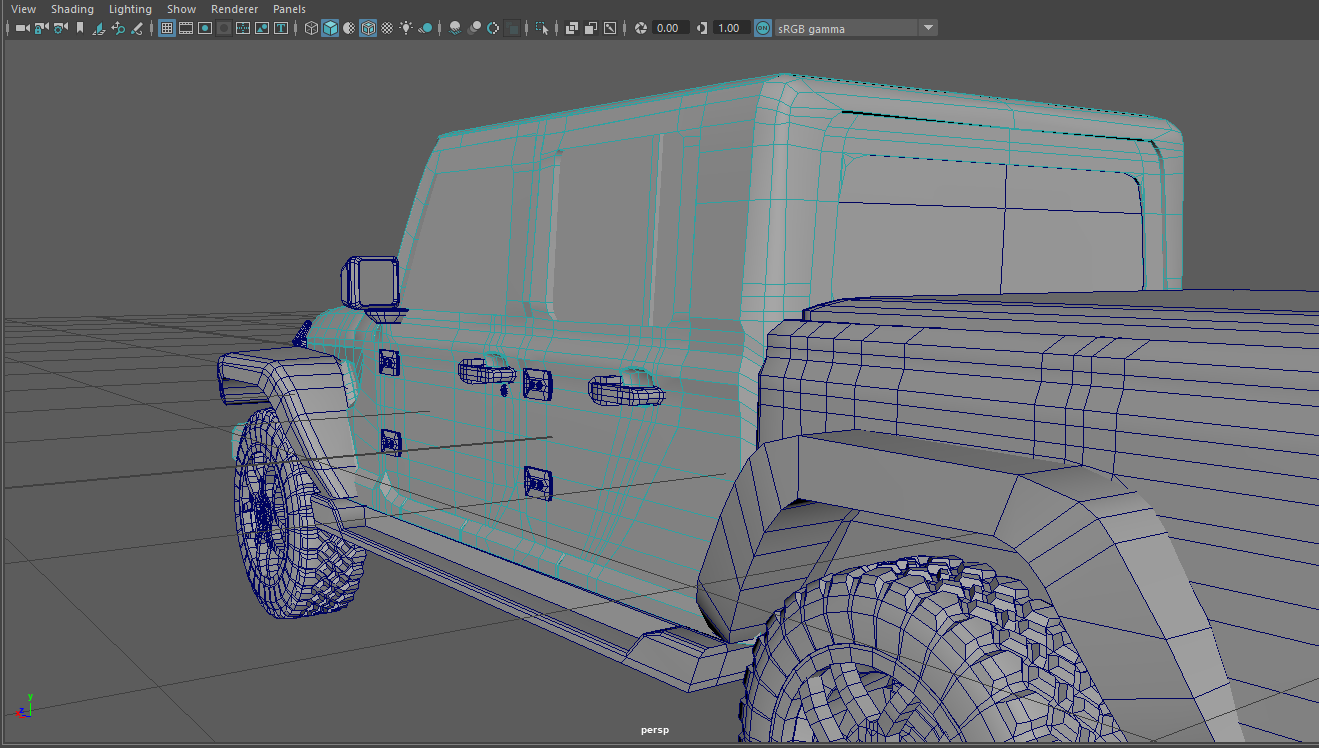Click the persp camera label
Image resolution: width=1319 pixels, height=748 pixels.
655,730
